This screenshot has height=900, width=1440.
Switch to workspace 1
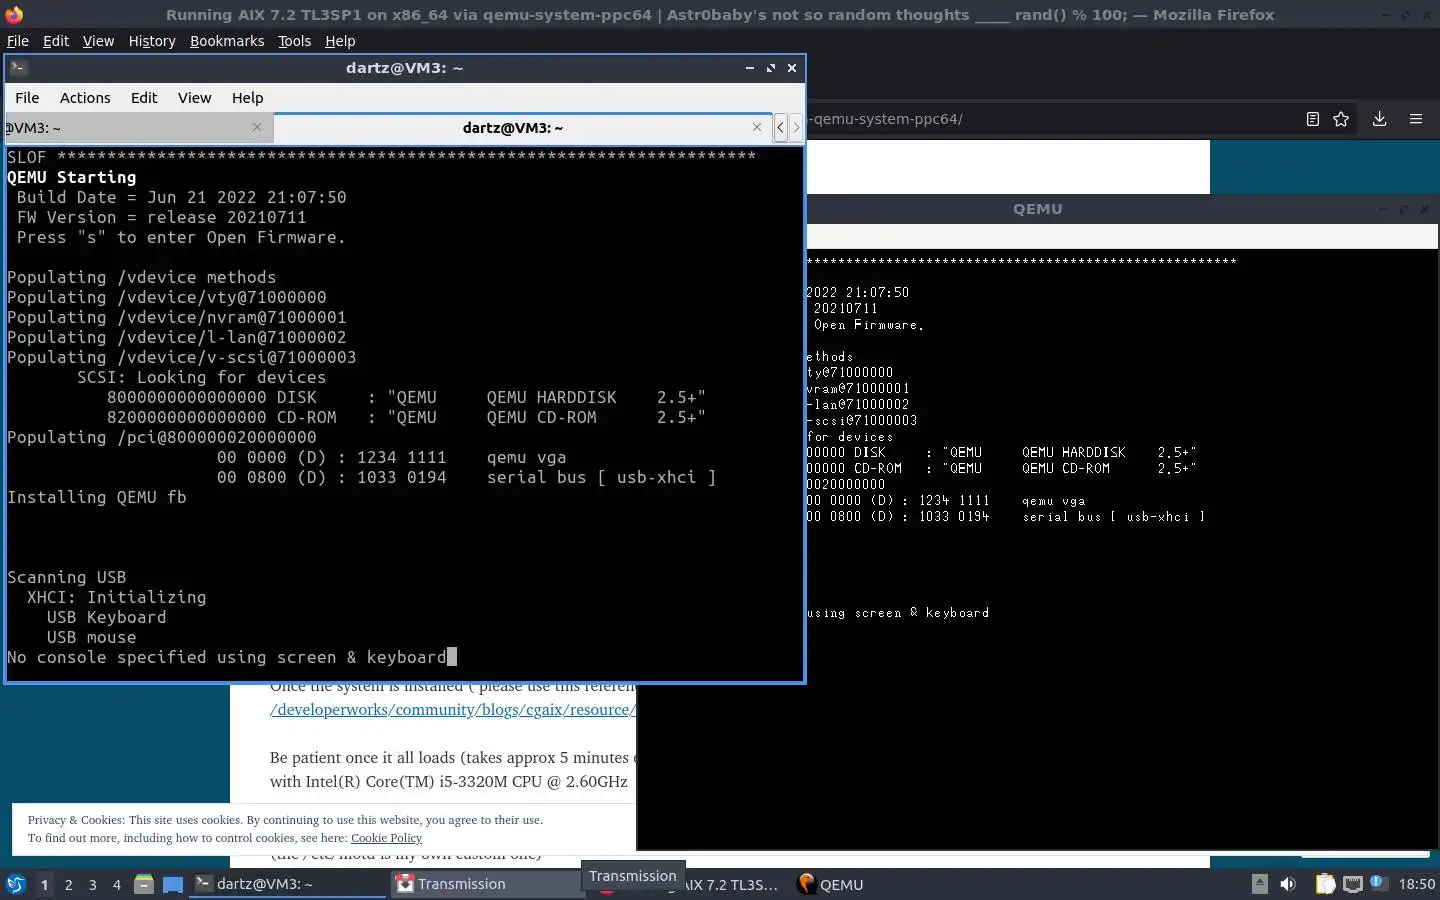(44, 884)
